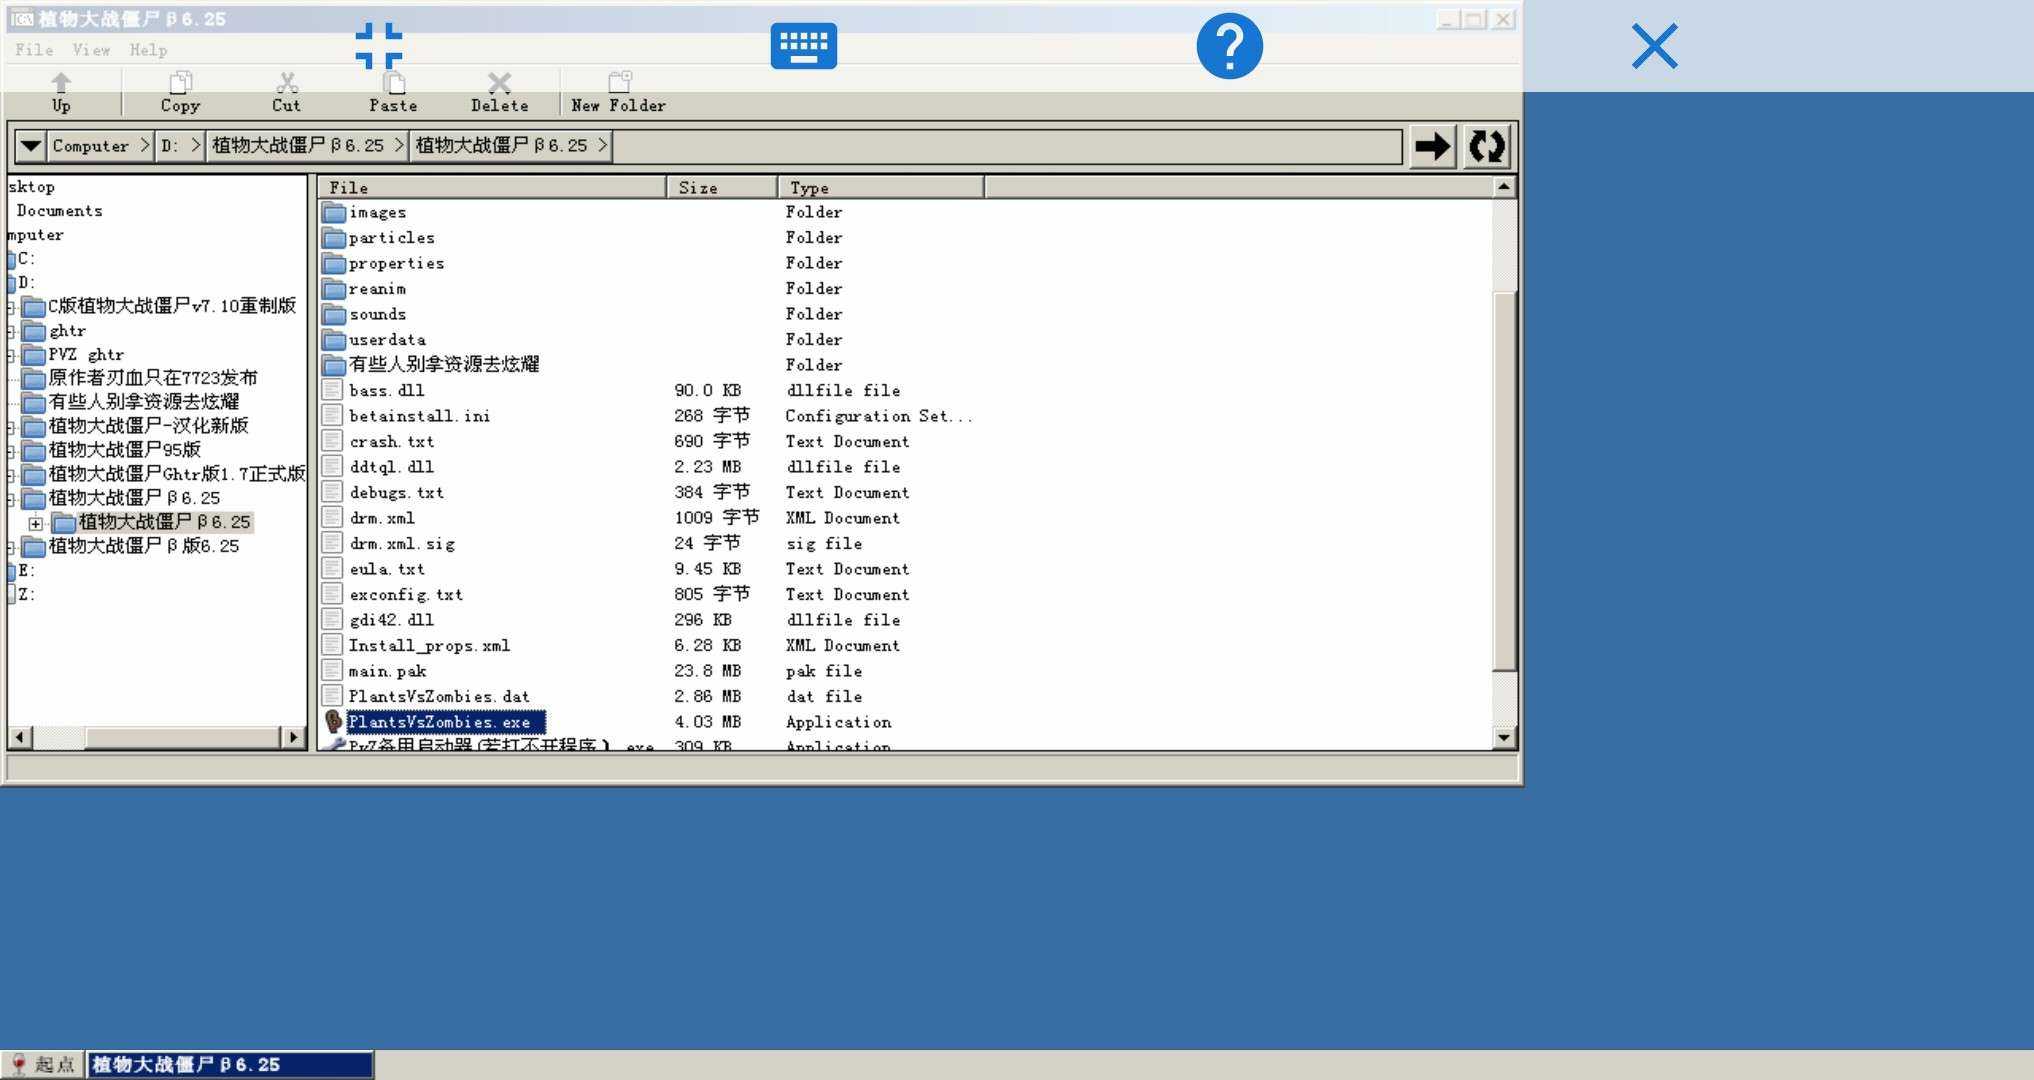Select the PVZ ghtr folder in tree
Viewport: 2034px width, 1080px height.
pyautogui.click(x=86, y=355)
